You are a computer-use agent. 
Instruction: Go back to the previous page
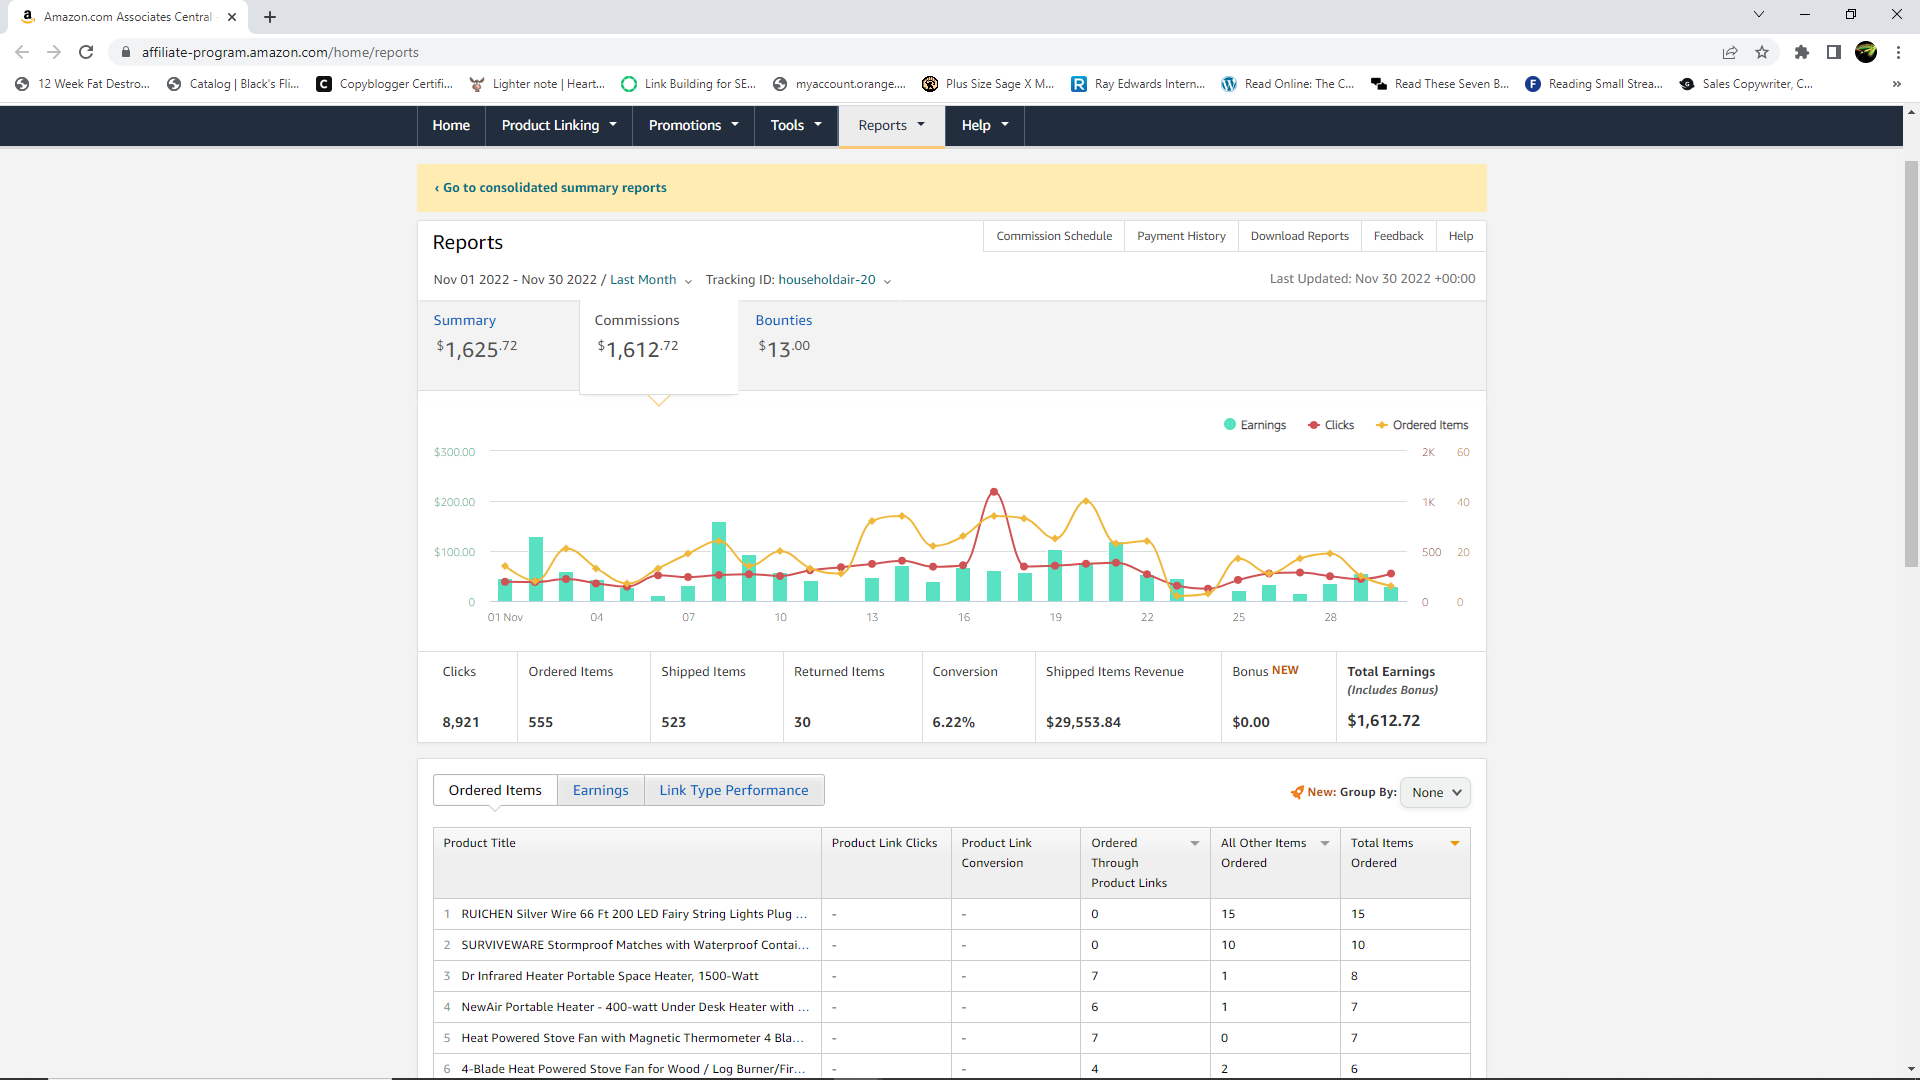point(22,52)
